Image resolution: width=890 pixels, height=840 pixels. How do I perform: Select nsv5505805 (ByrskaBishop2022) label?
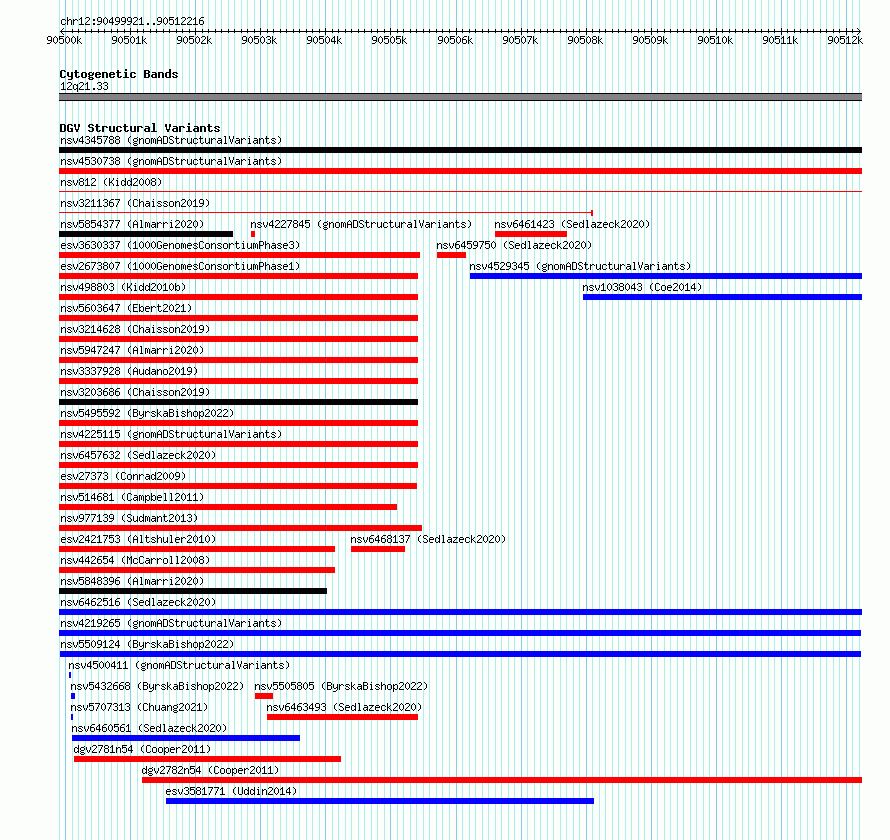[x=341, y=686]
